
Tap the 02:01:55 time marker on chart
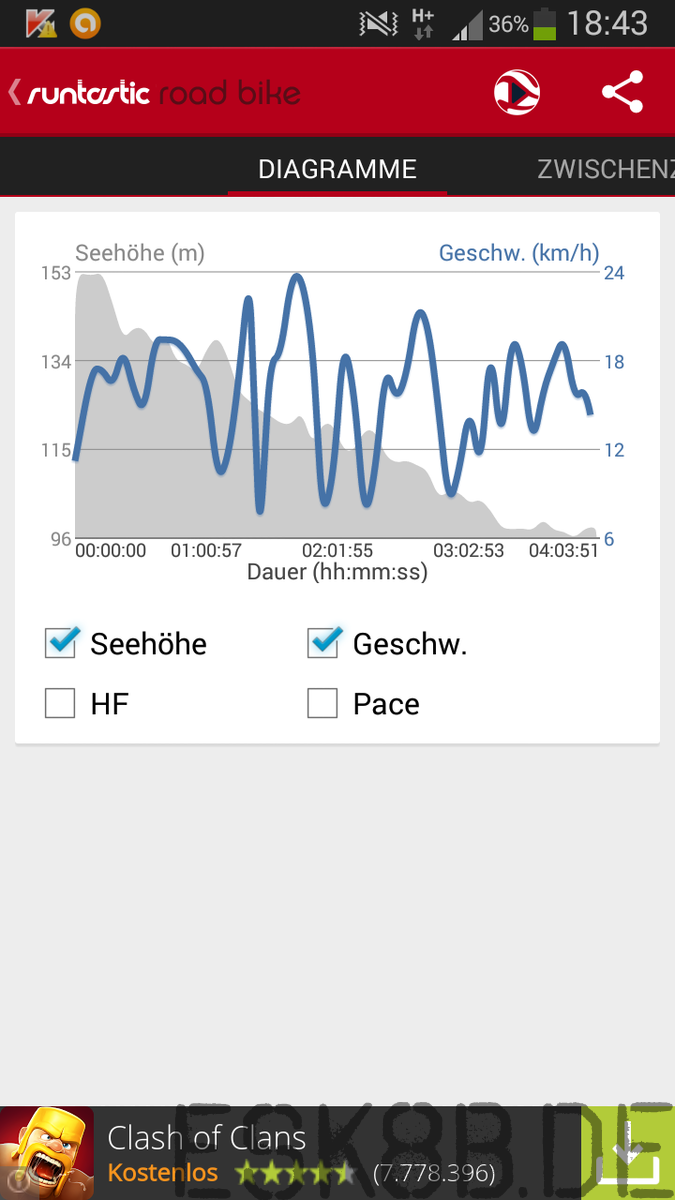click(x=337, y=550)
